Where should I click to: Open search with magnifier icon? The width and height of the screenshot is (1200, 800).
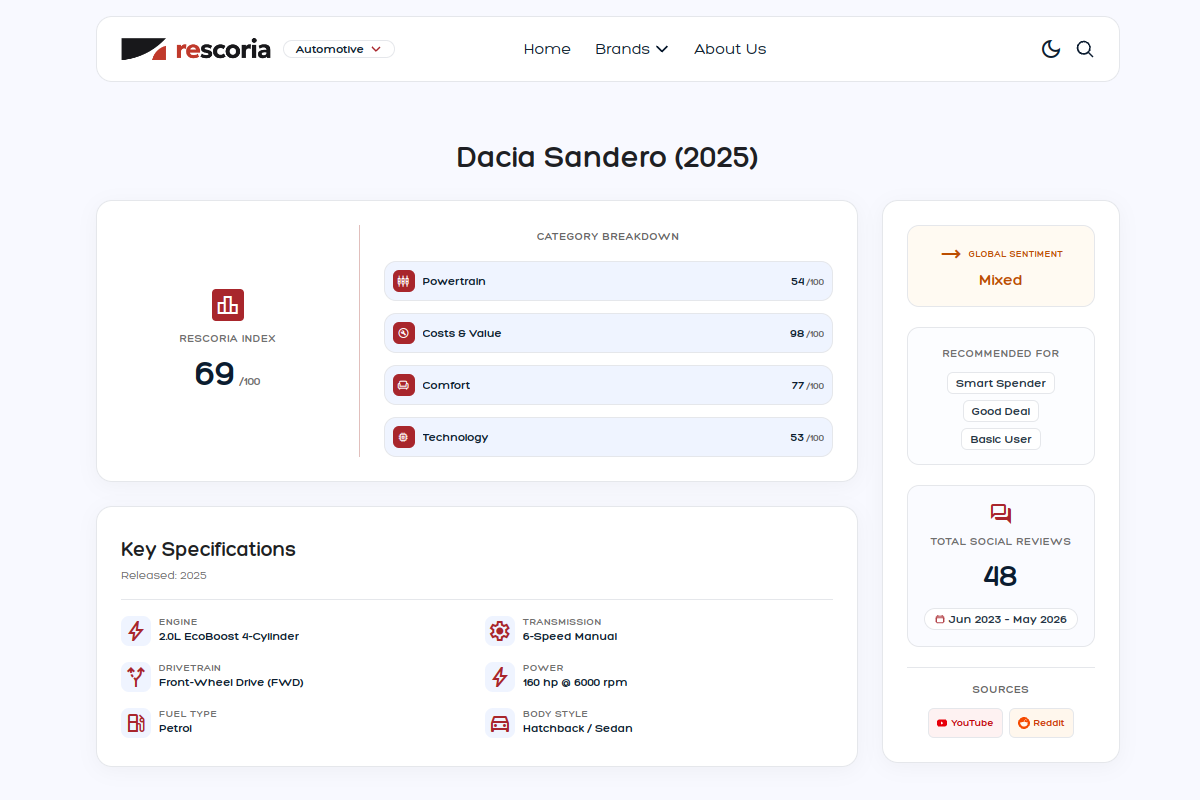pyautogui.click(x=1085, y=49)
